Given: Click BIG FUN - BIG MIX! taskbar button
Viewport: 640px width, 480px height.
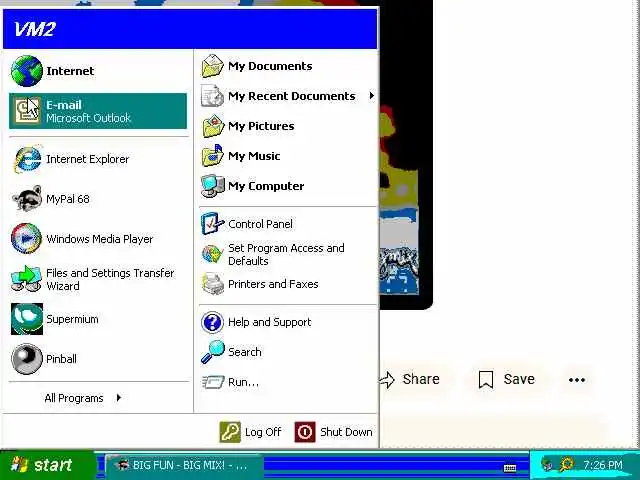Looking at the screenshot, I should pos(184,465).
